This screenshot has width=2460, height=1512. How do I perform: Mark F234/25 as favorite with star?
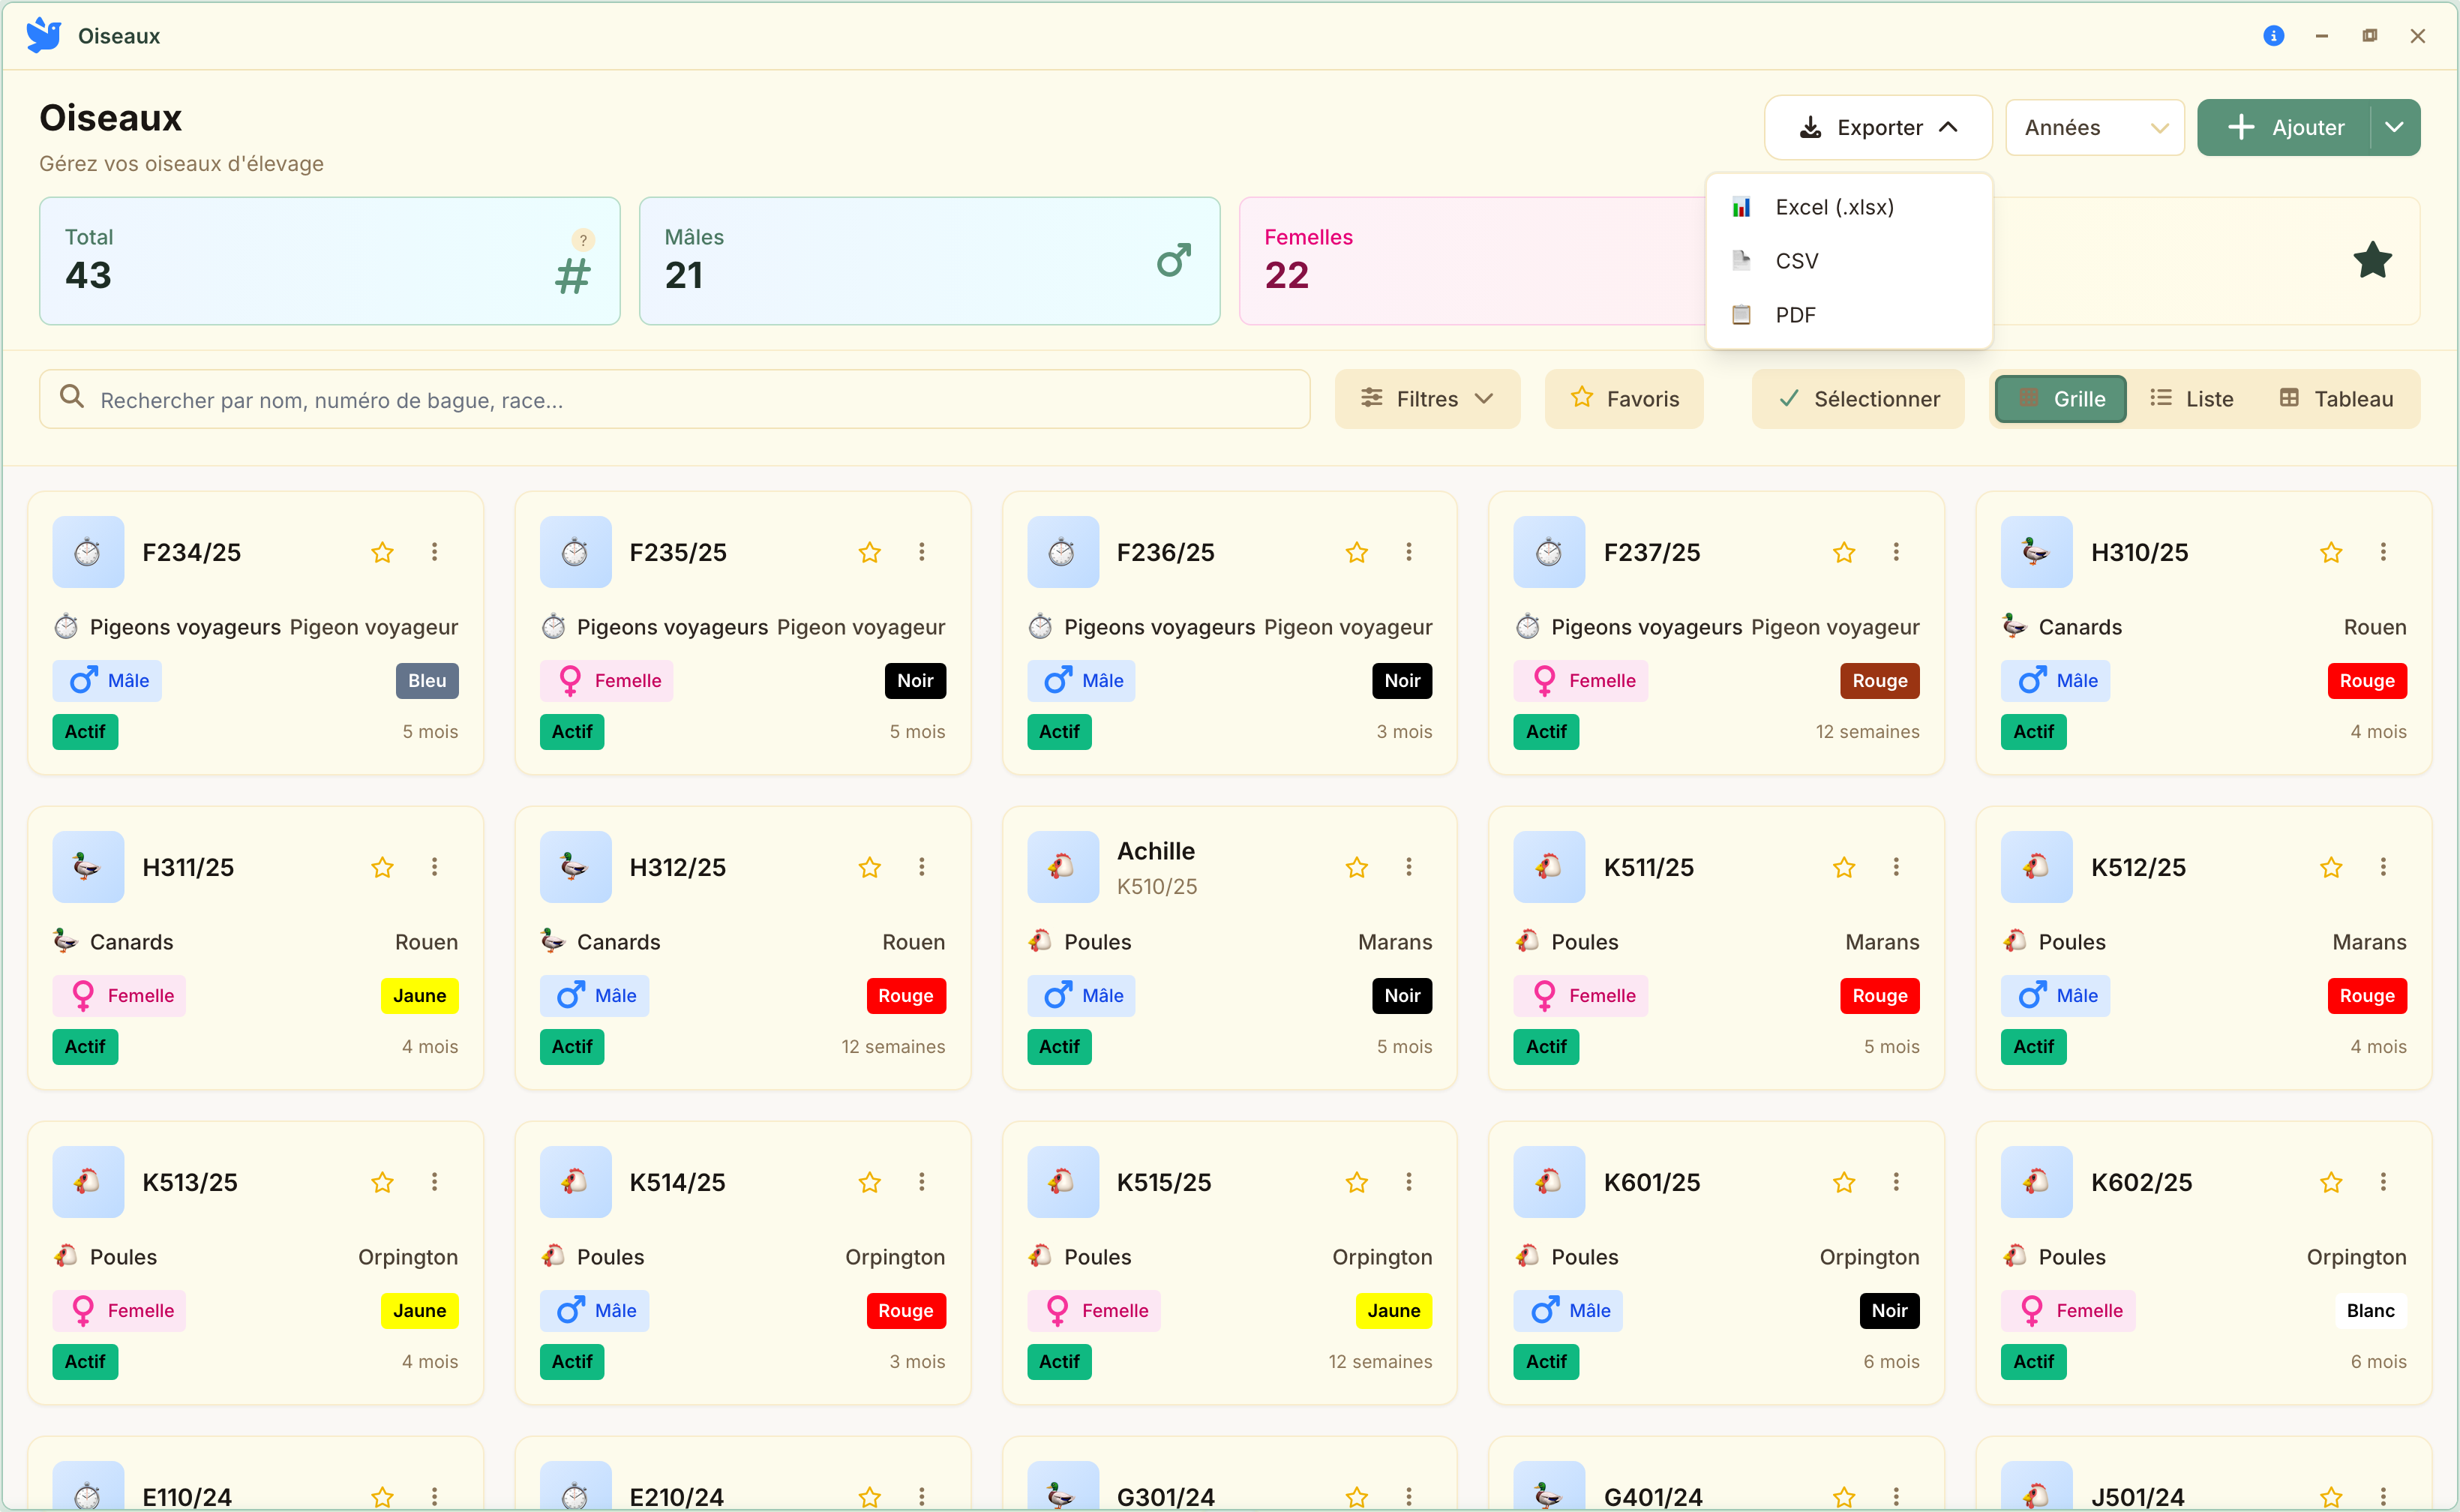click(382, 552)
